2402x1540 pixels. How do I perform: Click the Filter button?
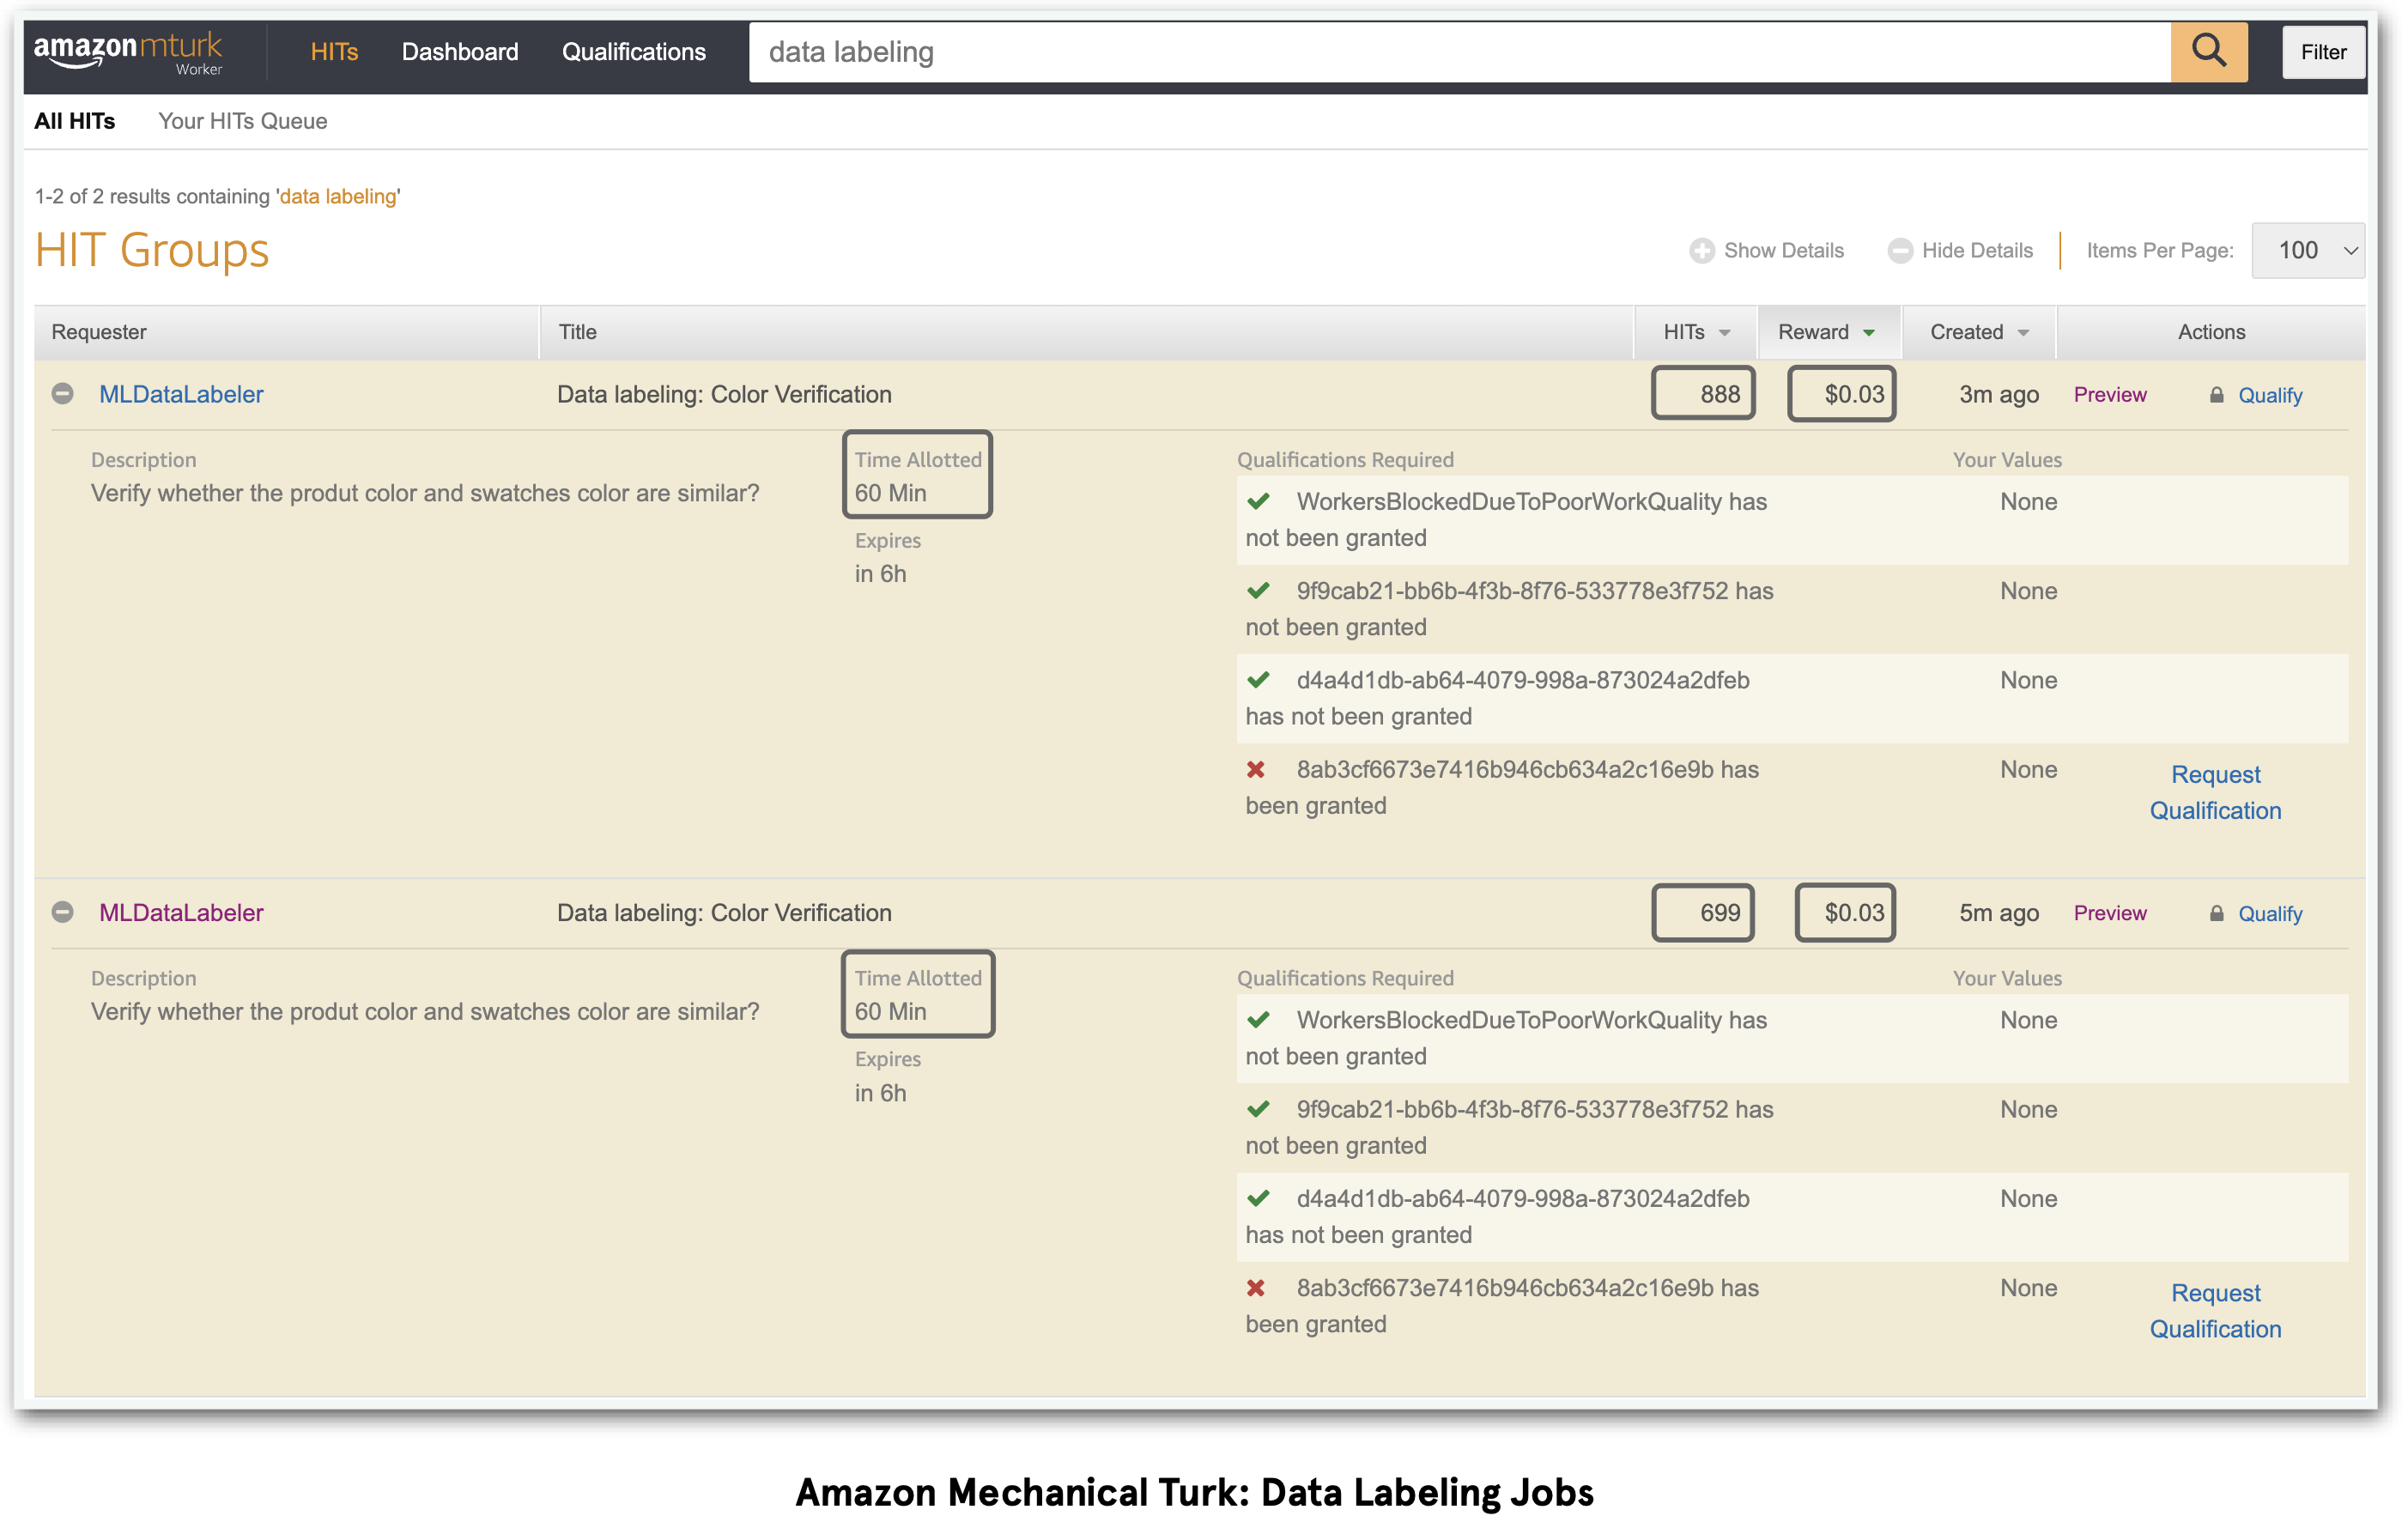pyautogui.click(x=2322, y=52)
